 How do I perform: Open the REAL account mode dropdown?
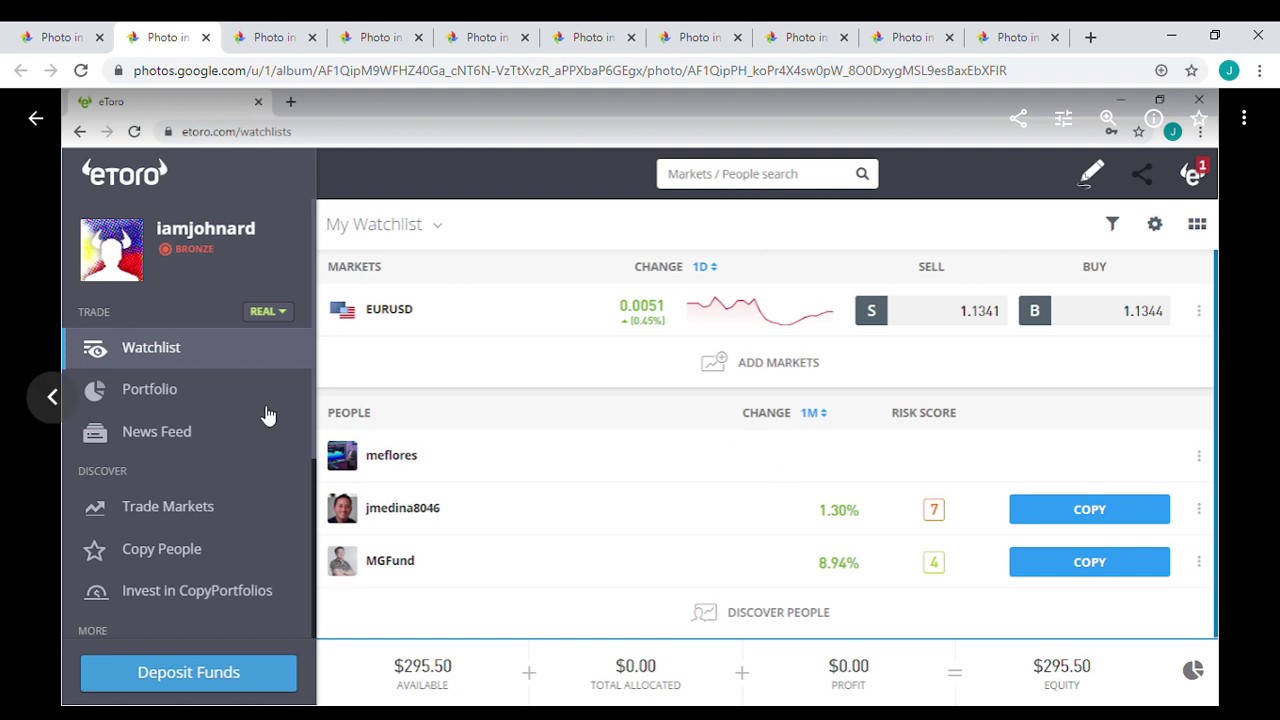pyautogui.click(x=268, y=311)
